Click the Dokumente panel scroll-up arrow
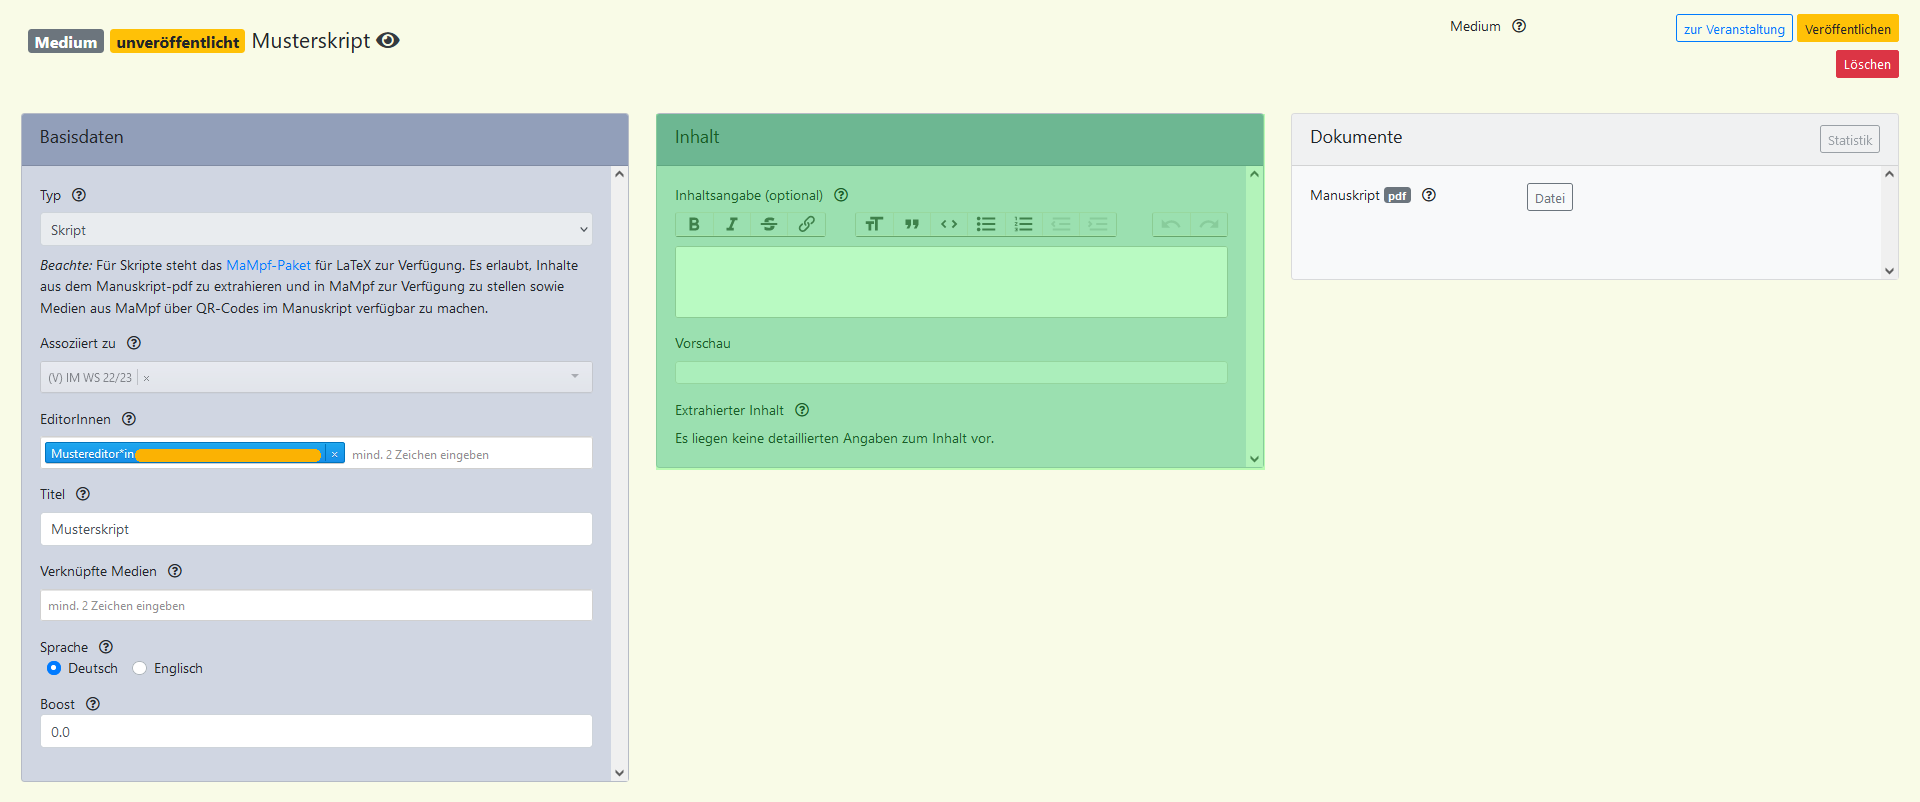 [1889, 174]
